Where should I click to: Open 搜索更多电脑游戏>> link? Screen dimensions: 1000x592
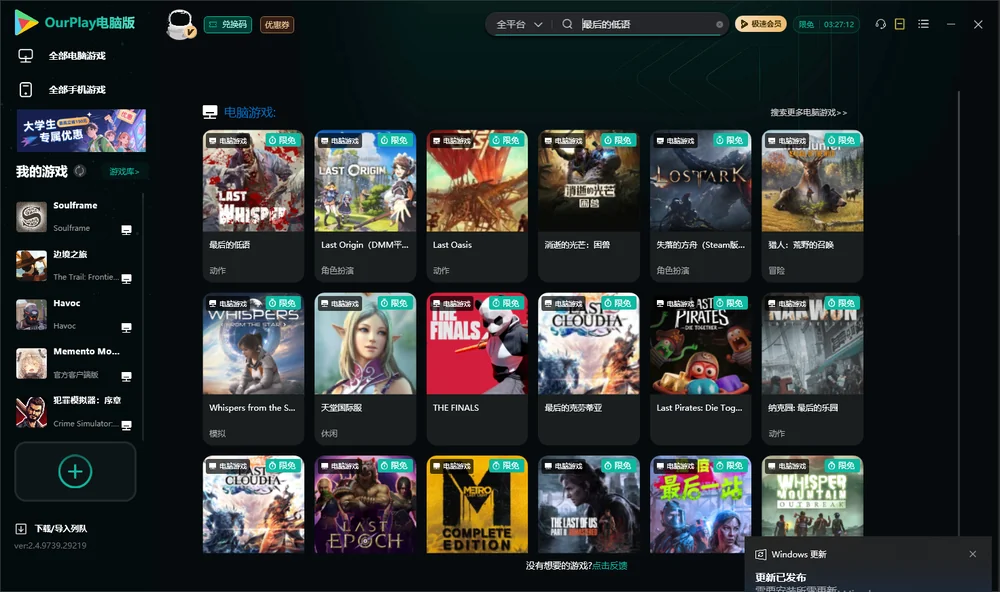(808, 112)
